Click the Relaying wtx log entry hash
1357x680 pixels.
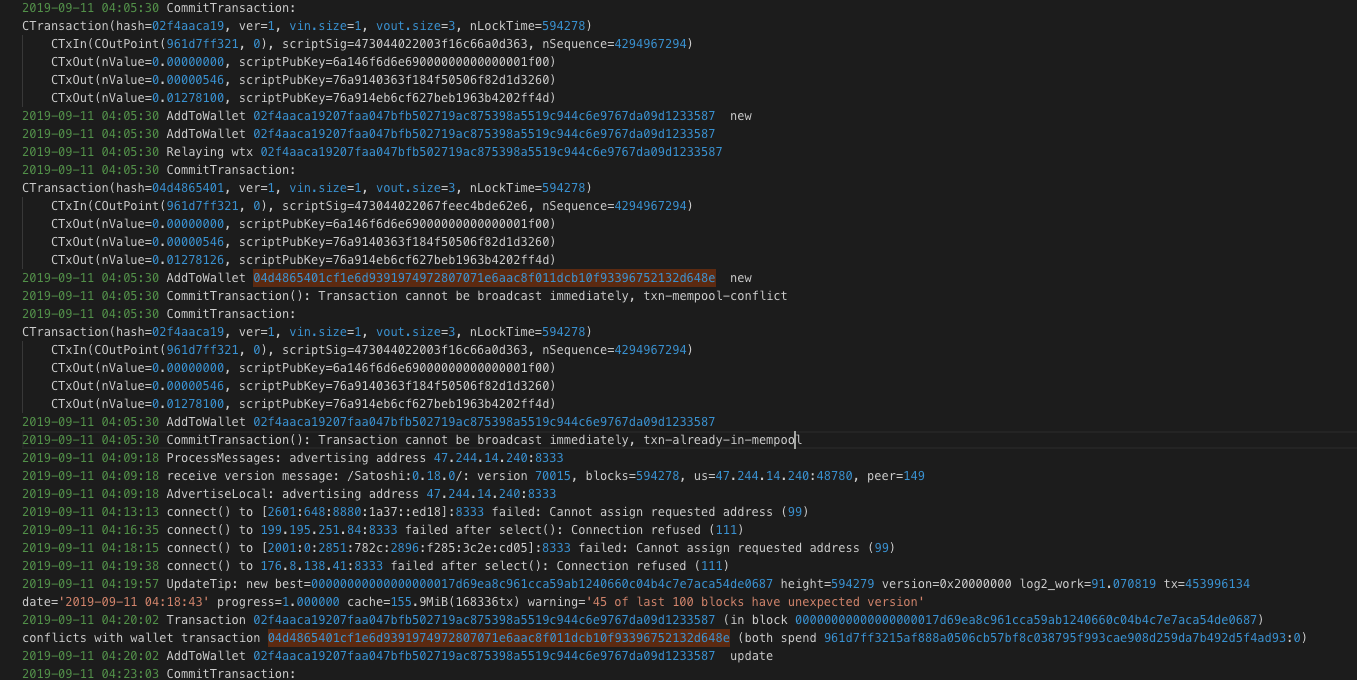click(x=490, y=151)
